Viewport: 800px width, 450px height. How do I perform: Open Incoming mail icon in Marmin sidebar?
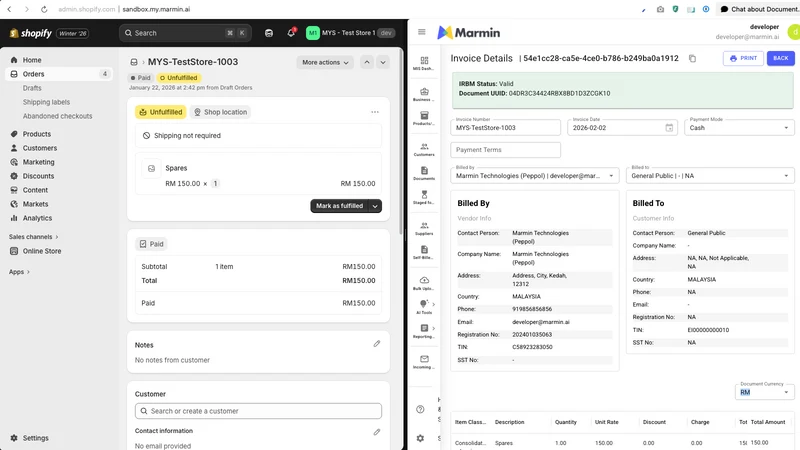click(424, 362)
